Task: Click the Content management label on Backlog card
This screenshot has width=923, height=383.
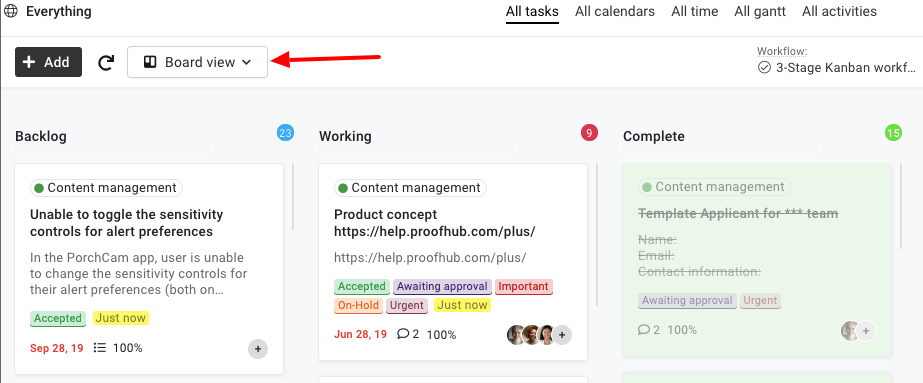Action: [107, 188]
